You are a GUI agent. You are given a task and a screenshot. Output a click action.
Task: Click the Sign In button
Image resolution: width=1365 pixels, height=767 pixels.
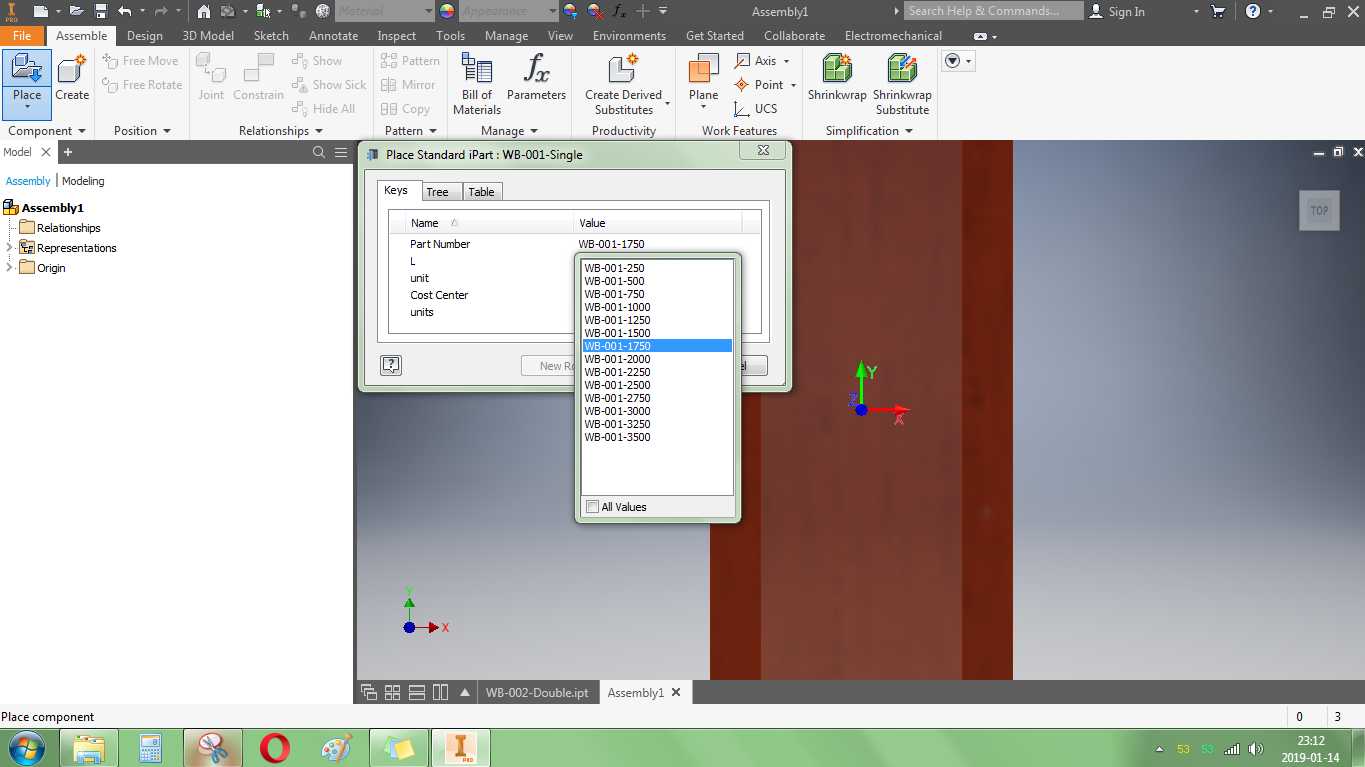point(1117,11)
